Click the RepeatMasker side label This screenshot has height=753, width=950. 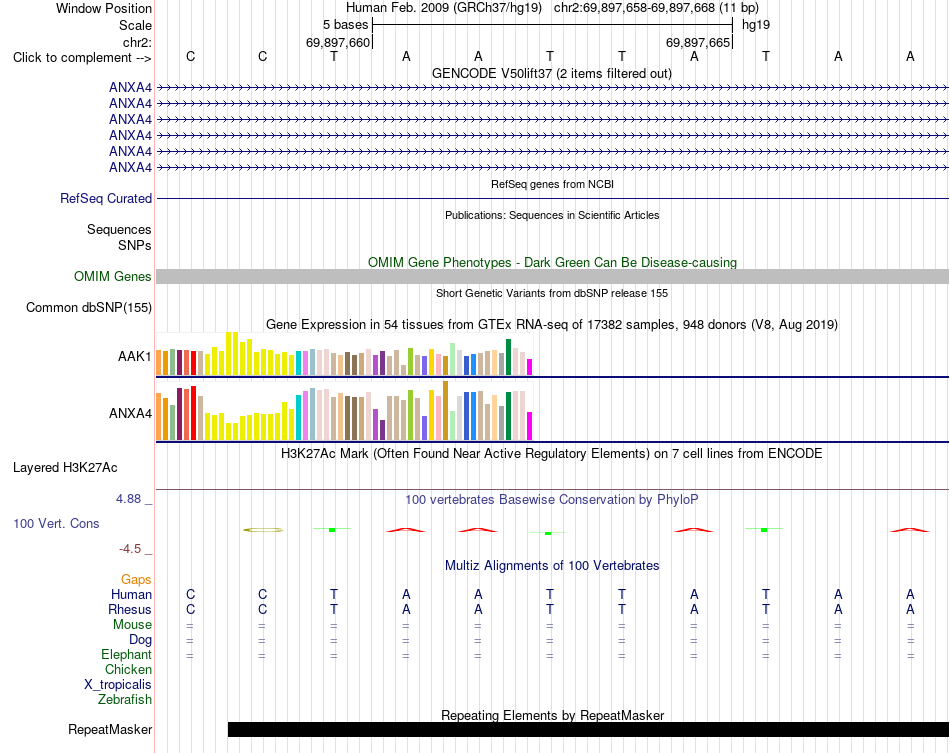point(110,729)
